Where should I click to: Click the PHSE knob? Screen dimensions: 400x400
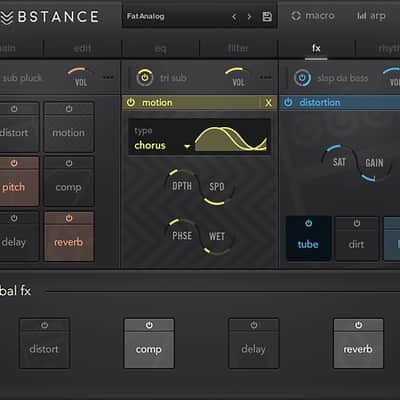[182, 236]
